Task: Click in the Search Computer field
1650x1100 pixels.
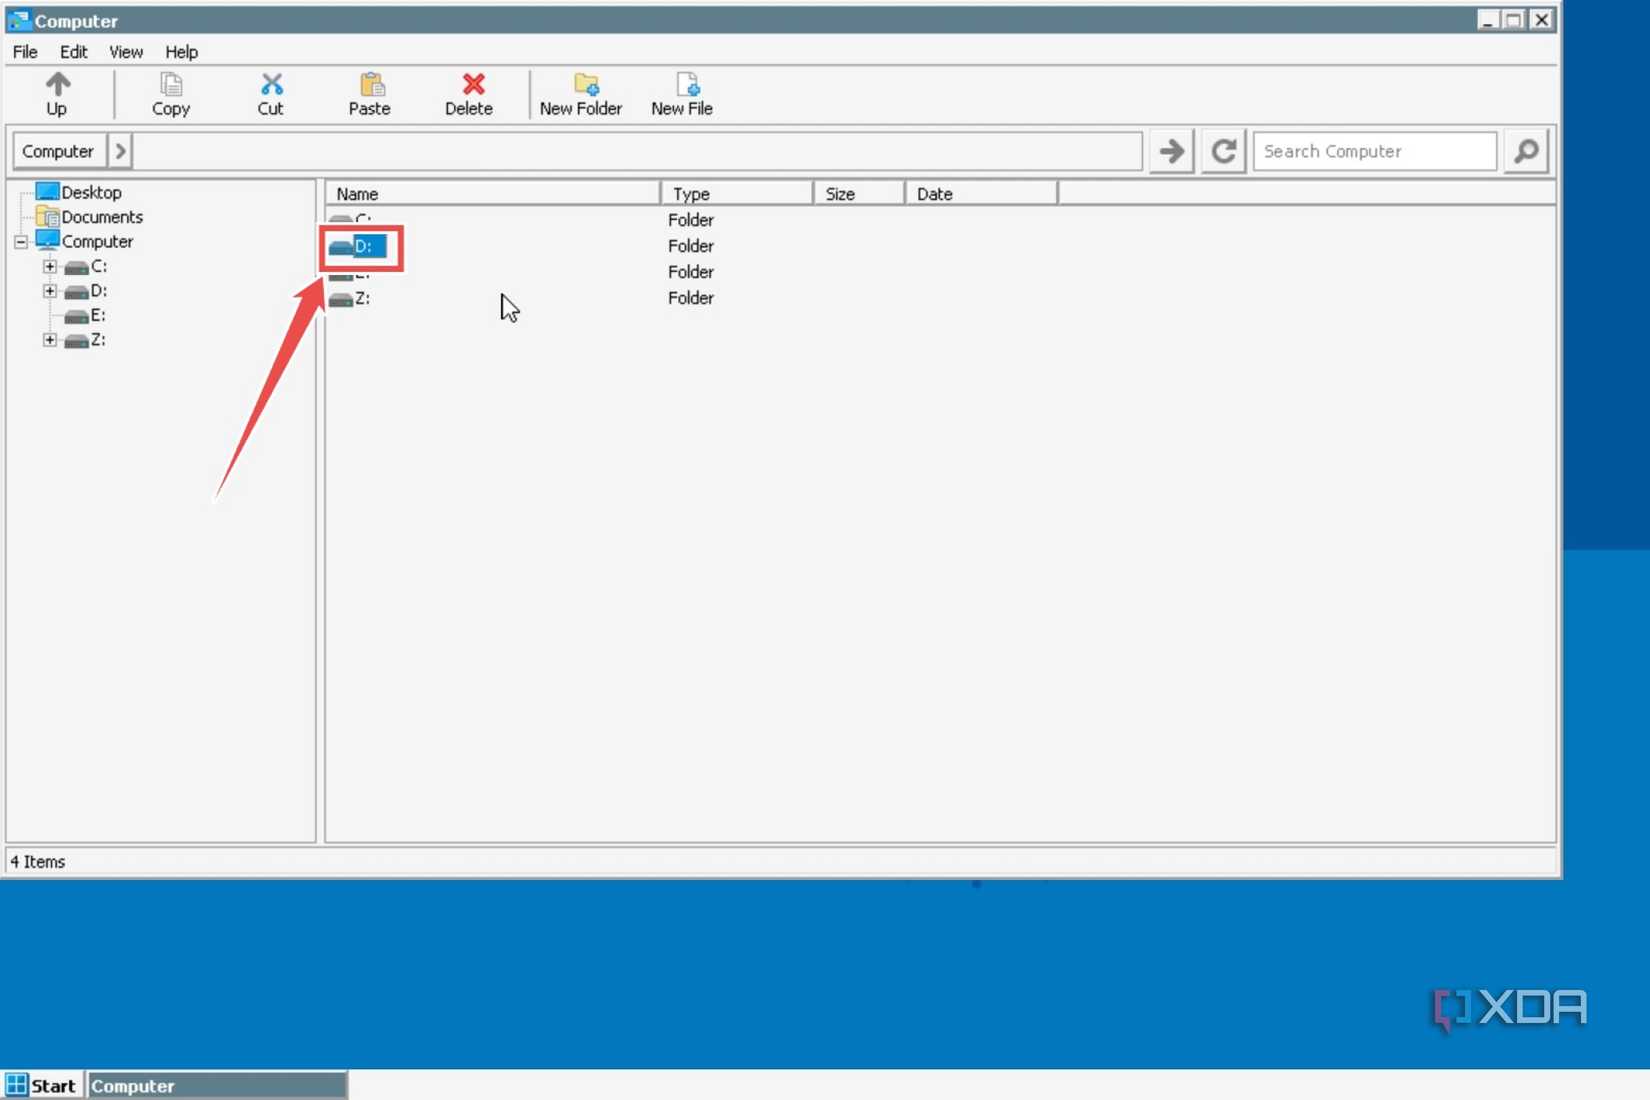Action: point(1375,151)
